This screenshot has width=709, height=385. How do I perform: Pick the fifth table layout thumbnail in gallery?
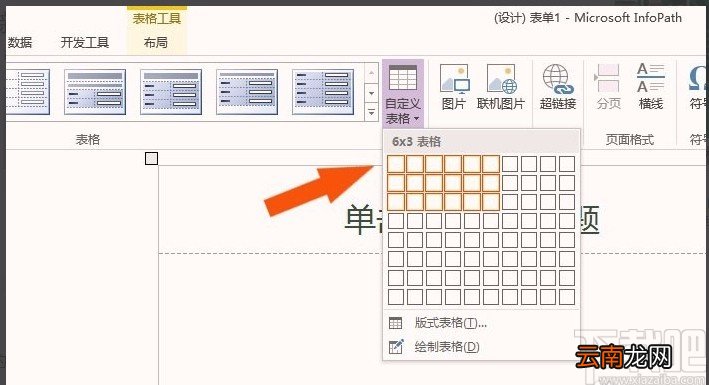tap(323, 92)
